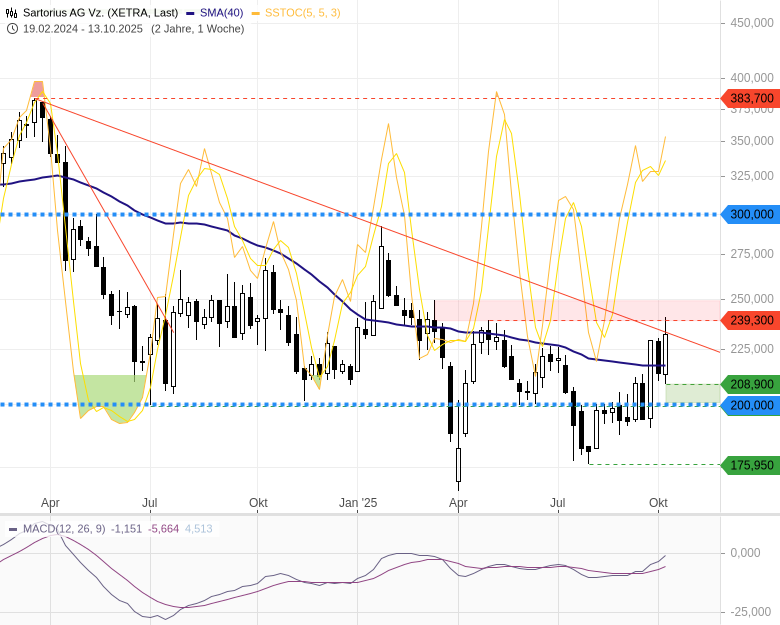This screenshot has width=780, height=625.
Task: Click the red 383,700 price label
Action: tap(752, 98)
